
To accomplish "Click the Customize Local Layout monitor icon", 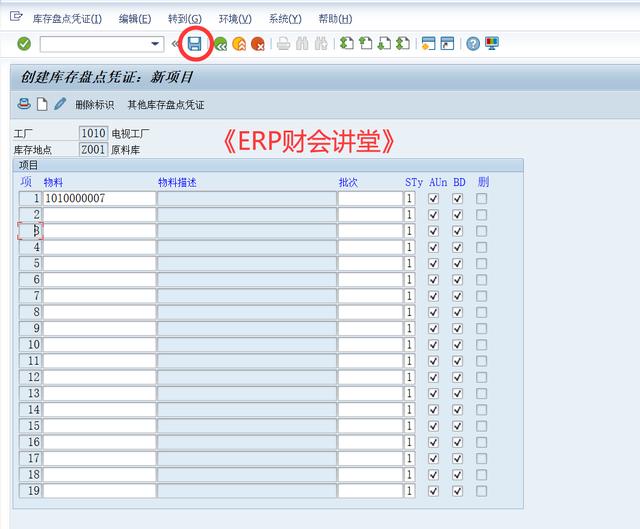I will coord(492,43).
